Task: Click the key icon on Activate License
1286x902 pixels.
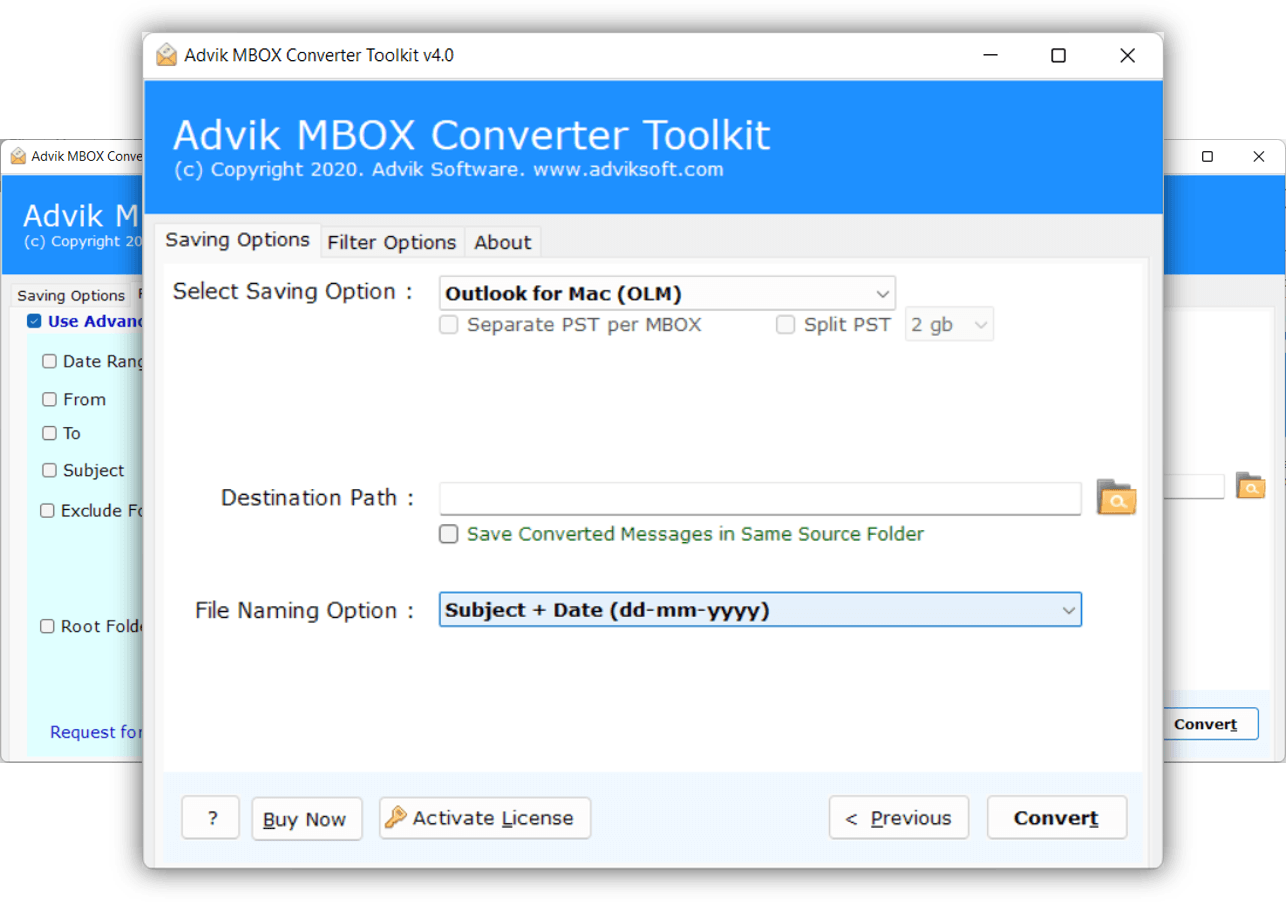Action: pos(396,817)
